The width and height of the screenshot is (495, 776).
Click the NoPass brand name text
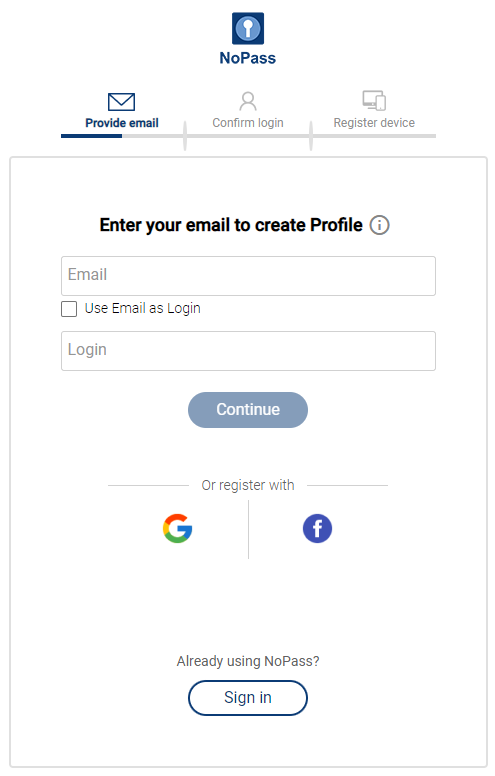[248, 58]
